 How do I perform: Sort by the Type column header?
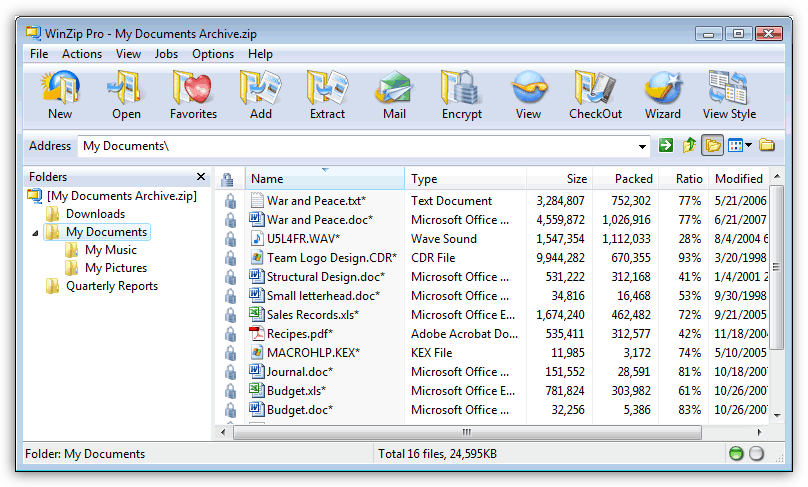coord(465,178)
